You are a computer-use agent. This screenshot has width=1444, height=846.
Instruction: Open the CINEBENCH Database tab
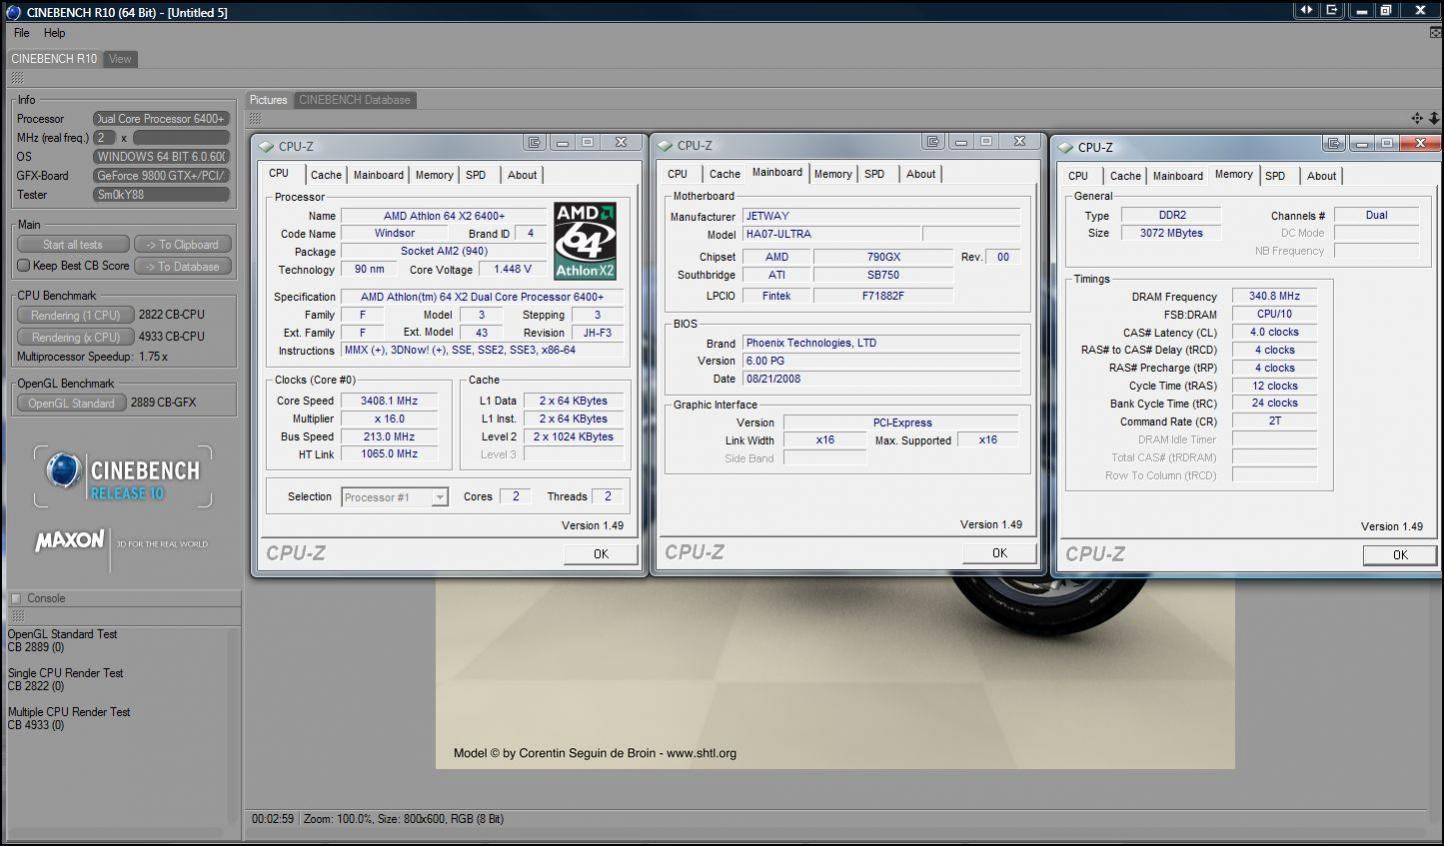(355, 100)
